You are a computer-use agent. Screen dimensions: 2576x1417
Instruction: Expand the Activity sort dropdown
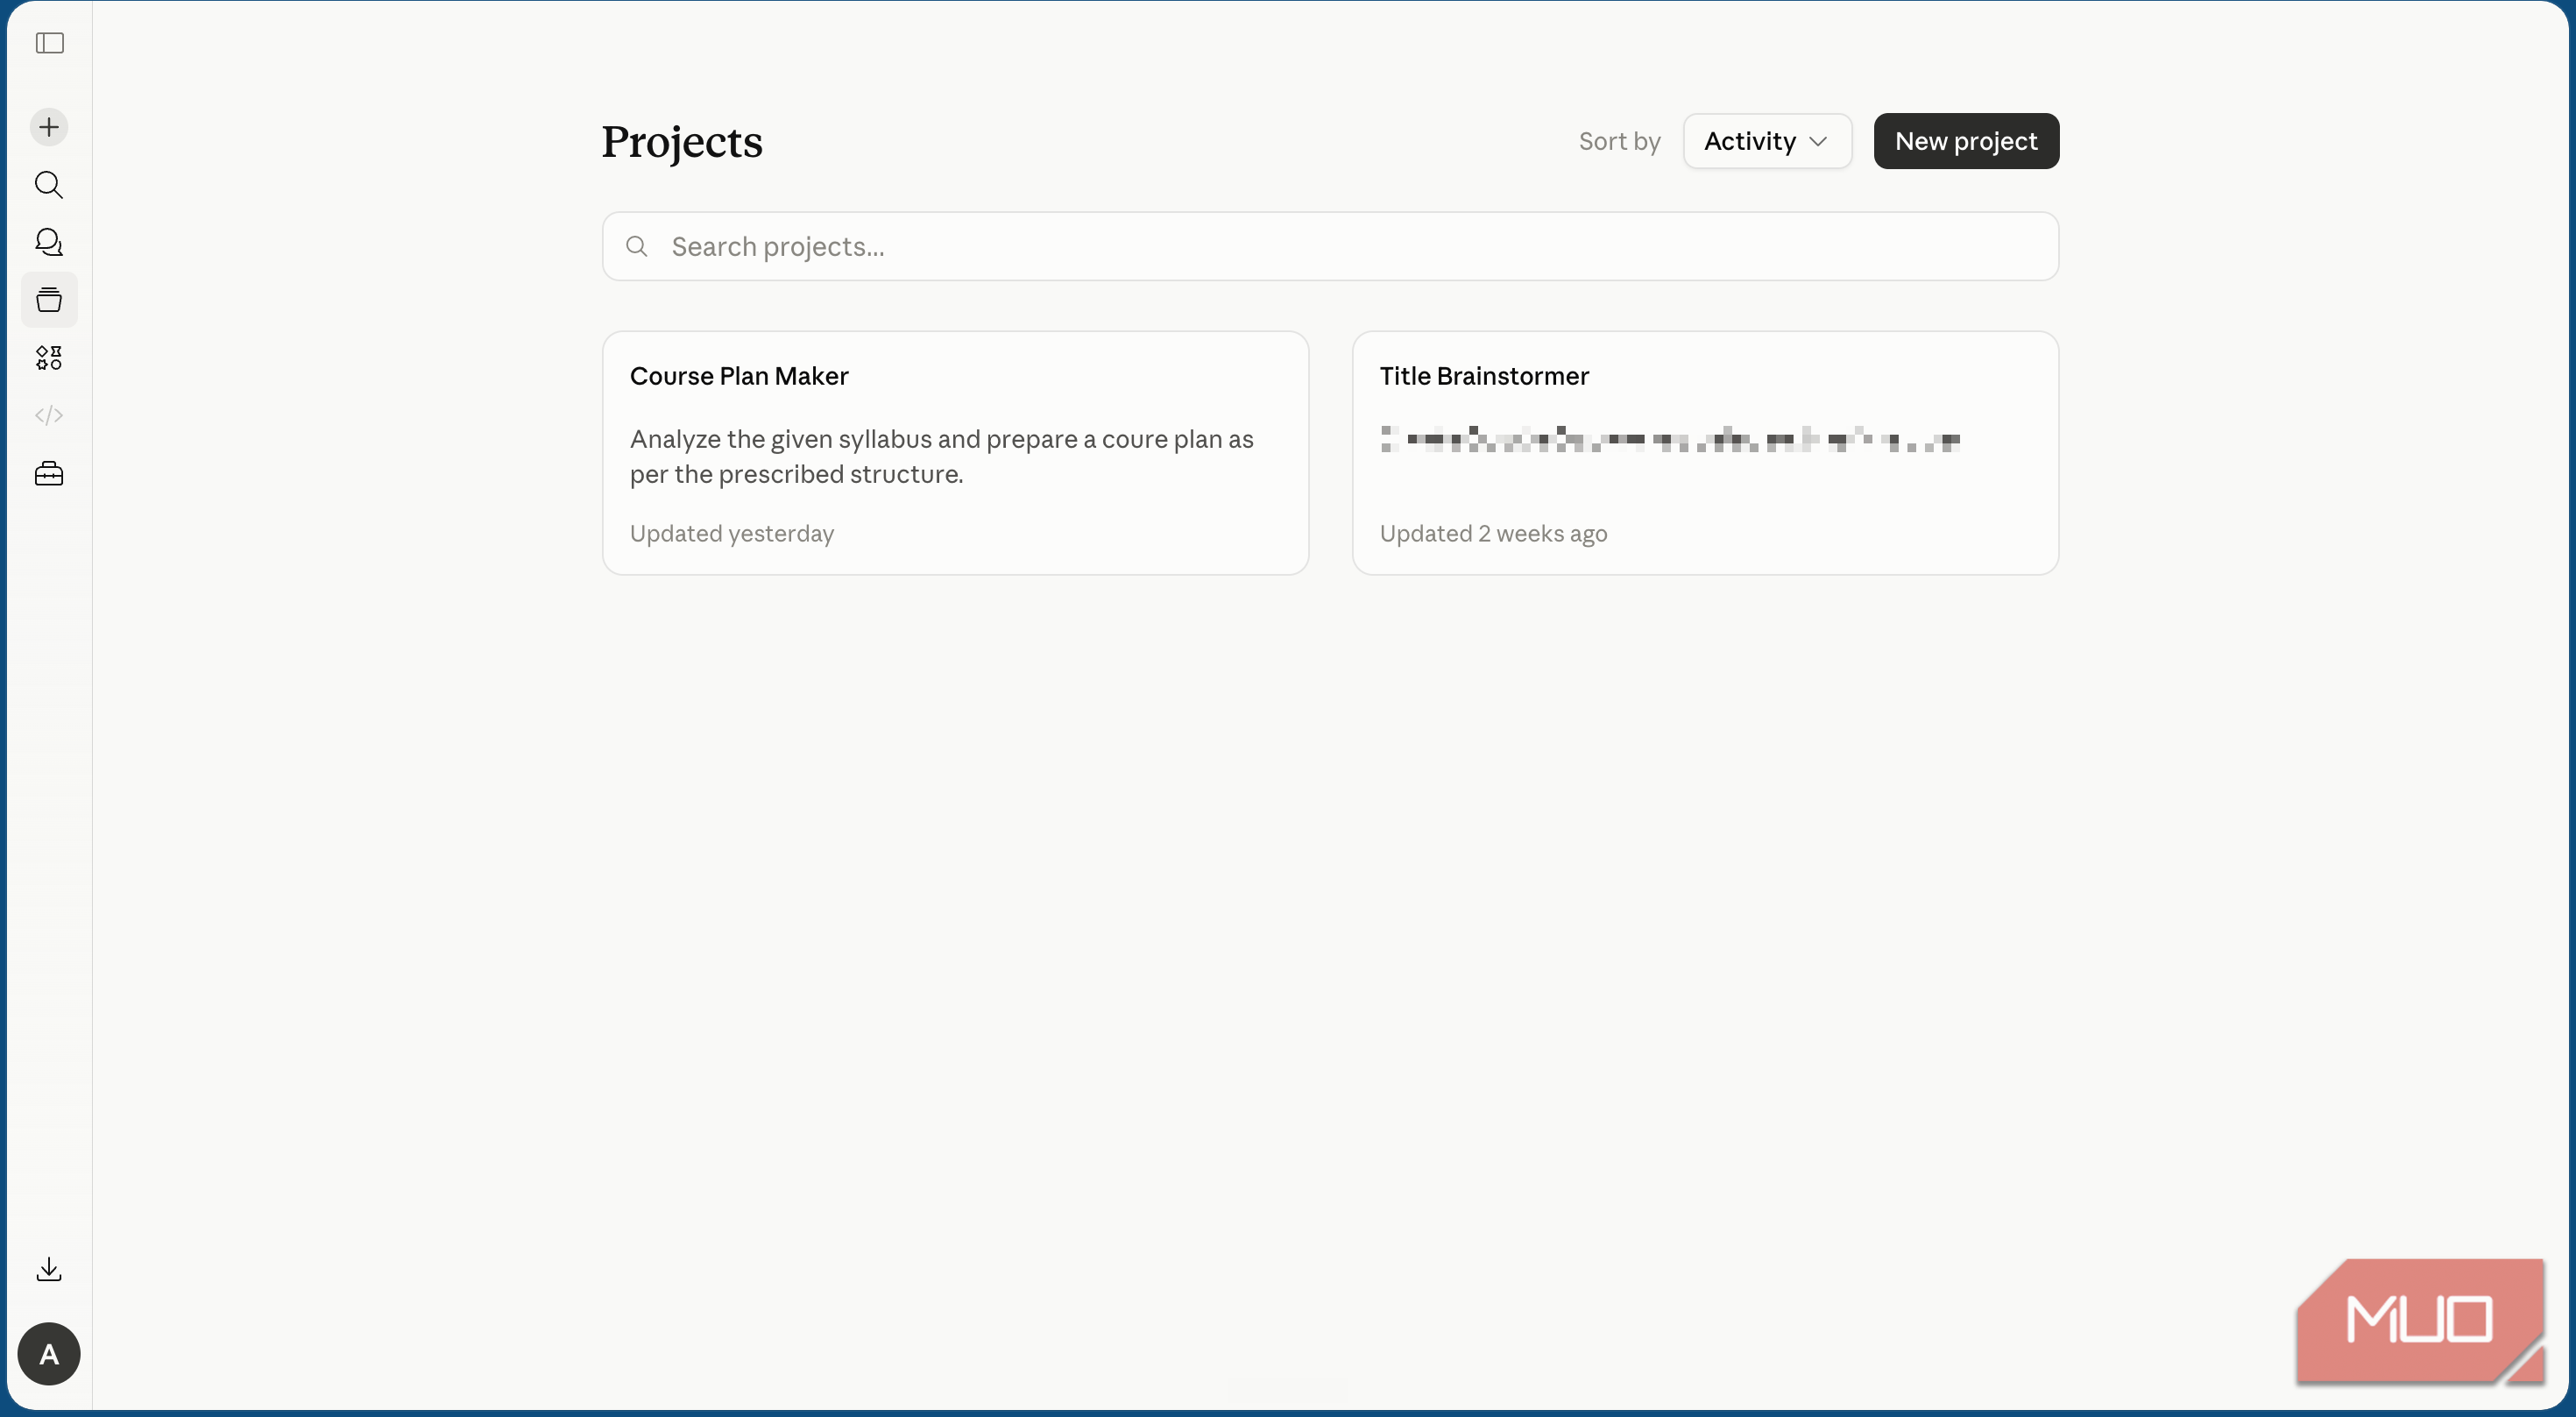tap(1767, 141)
